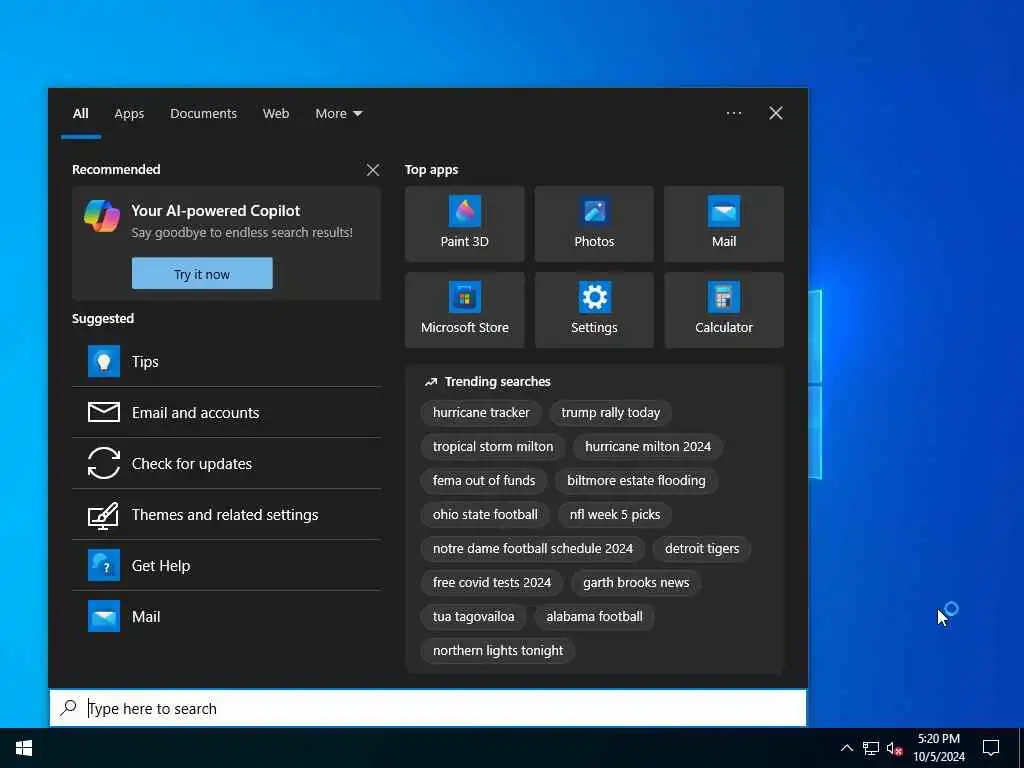
Task: Dismiss the Recommended section
Action: click(373, 170)
